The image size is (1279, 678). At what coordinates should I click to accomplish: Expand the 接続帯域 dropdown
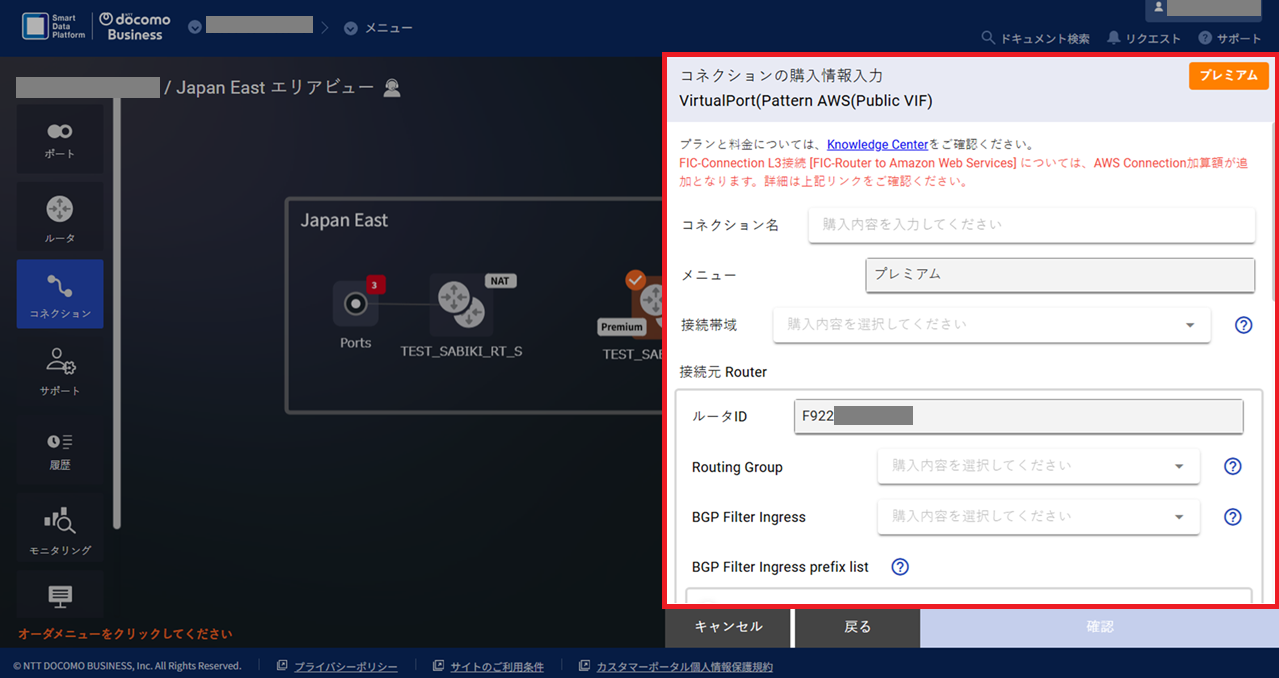click(x=990, y=325)
